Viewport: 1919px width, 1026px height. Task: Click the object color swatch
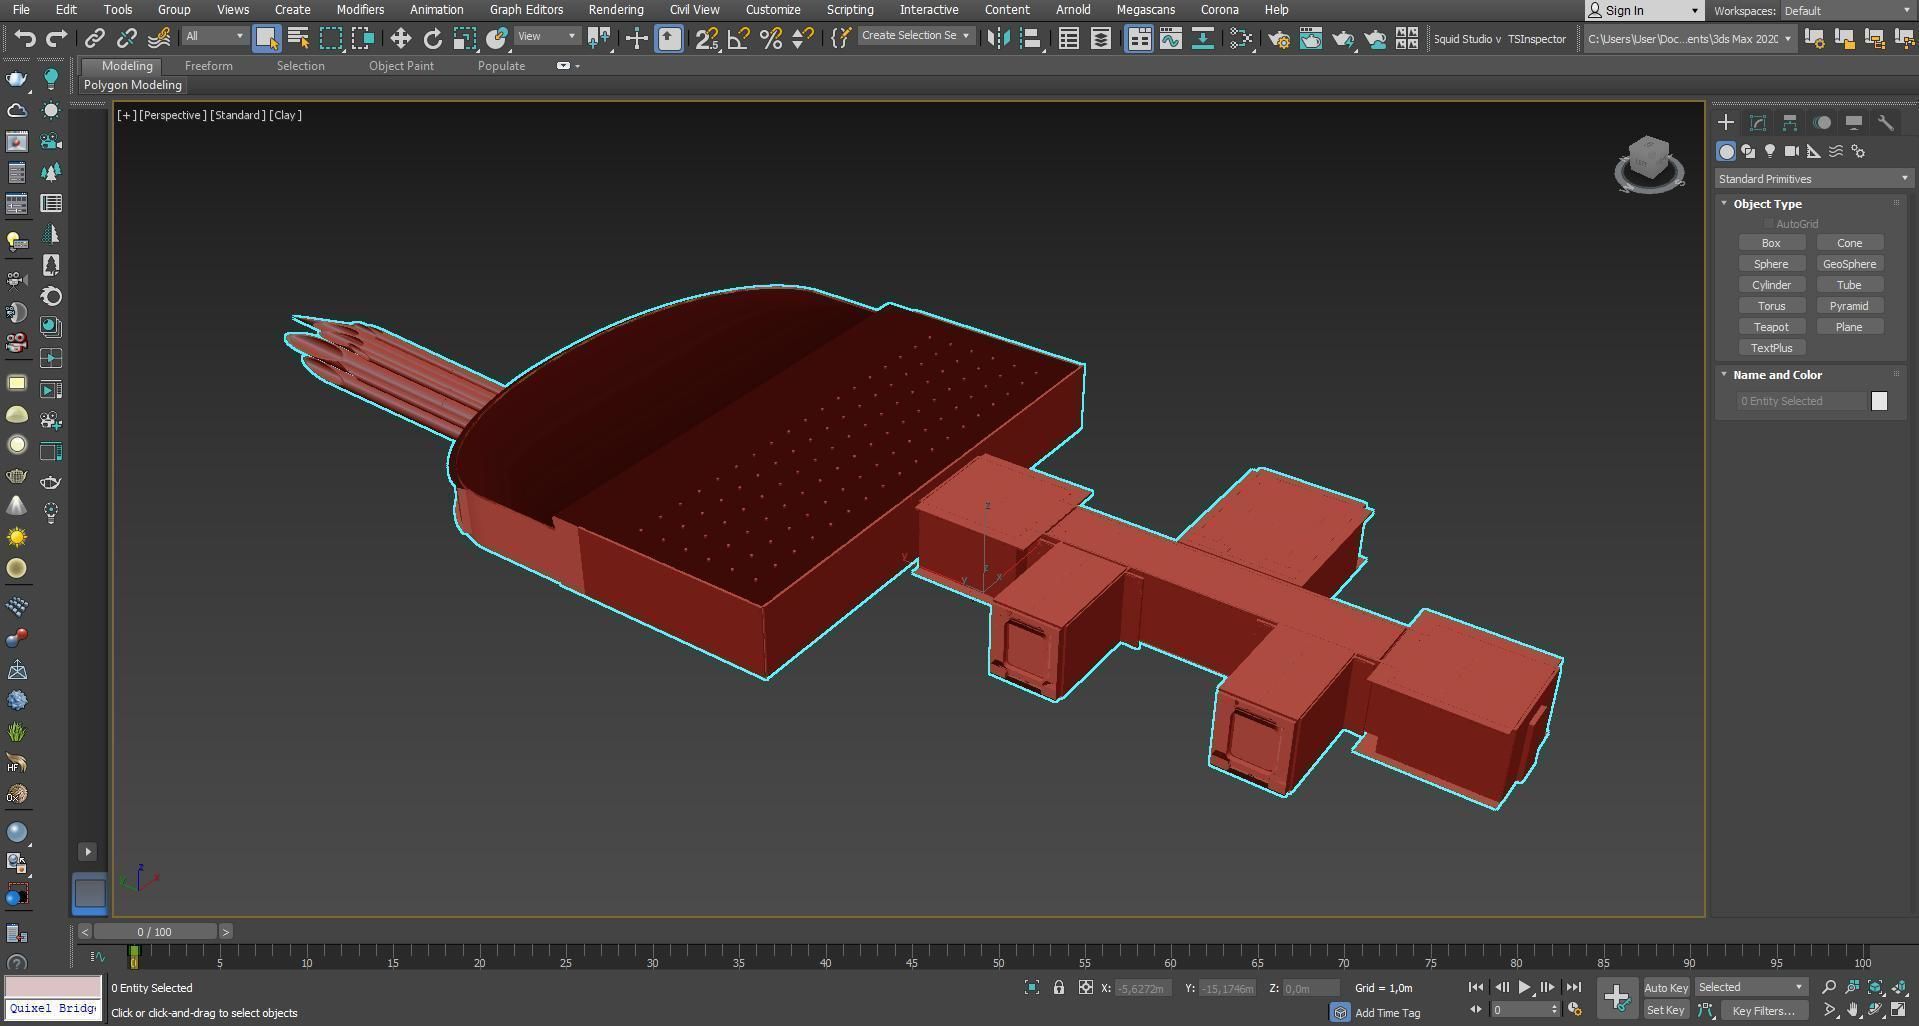(1879, 401)
